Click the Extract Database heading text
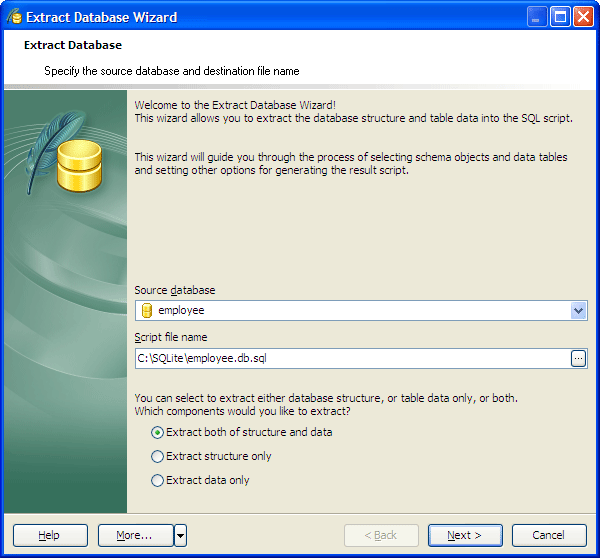 click(x=73, y=45)
